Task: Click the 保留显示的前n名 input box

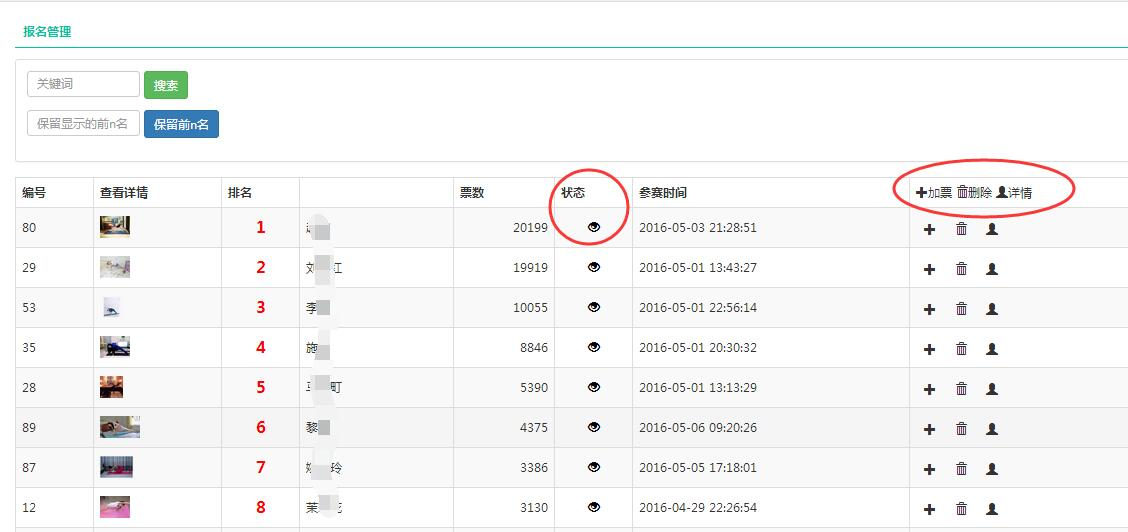Action: [x=83, y=123]
